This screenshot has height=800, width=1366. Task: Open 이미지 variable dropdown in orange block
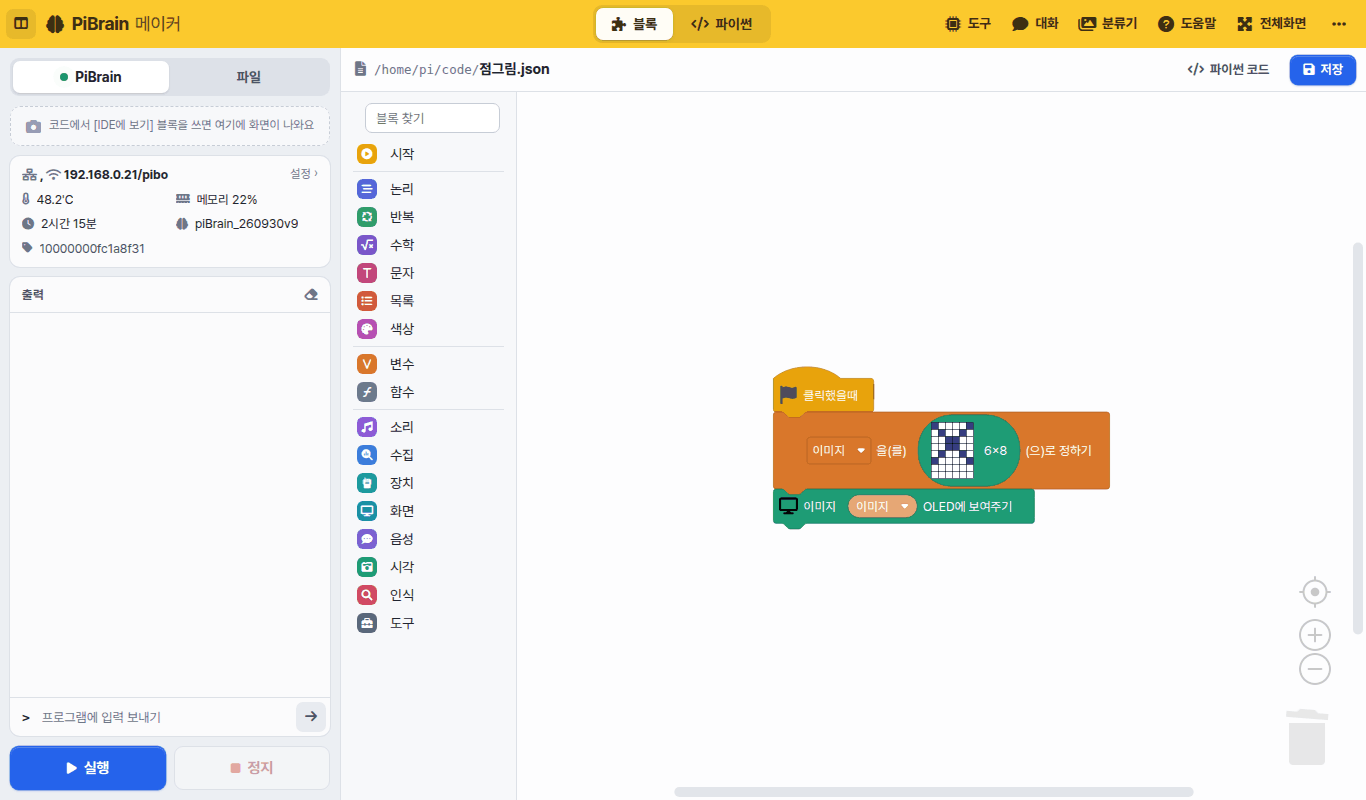[x=839, y=451]
